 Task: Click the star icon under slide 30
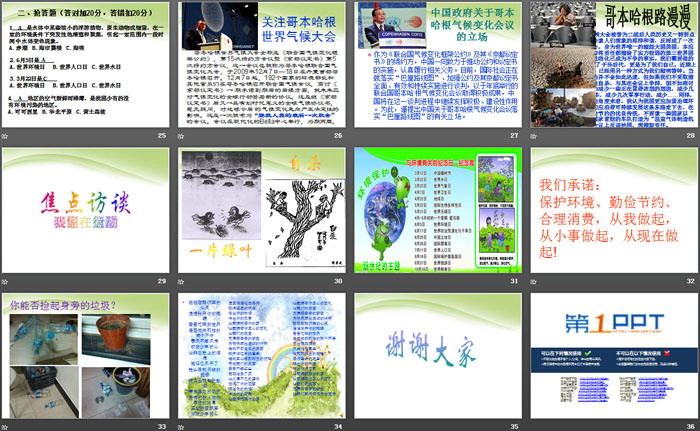[181, 281]
